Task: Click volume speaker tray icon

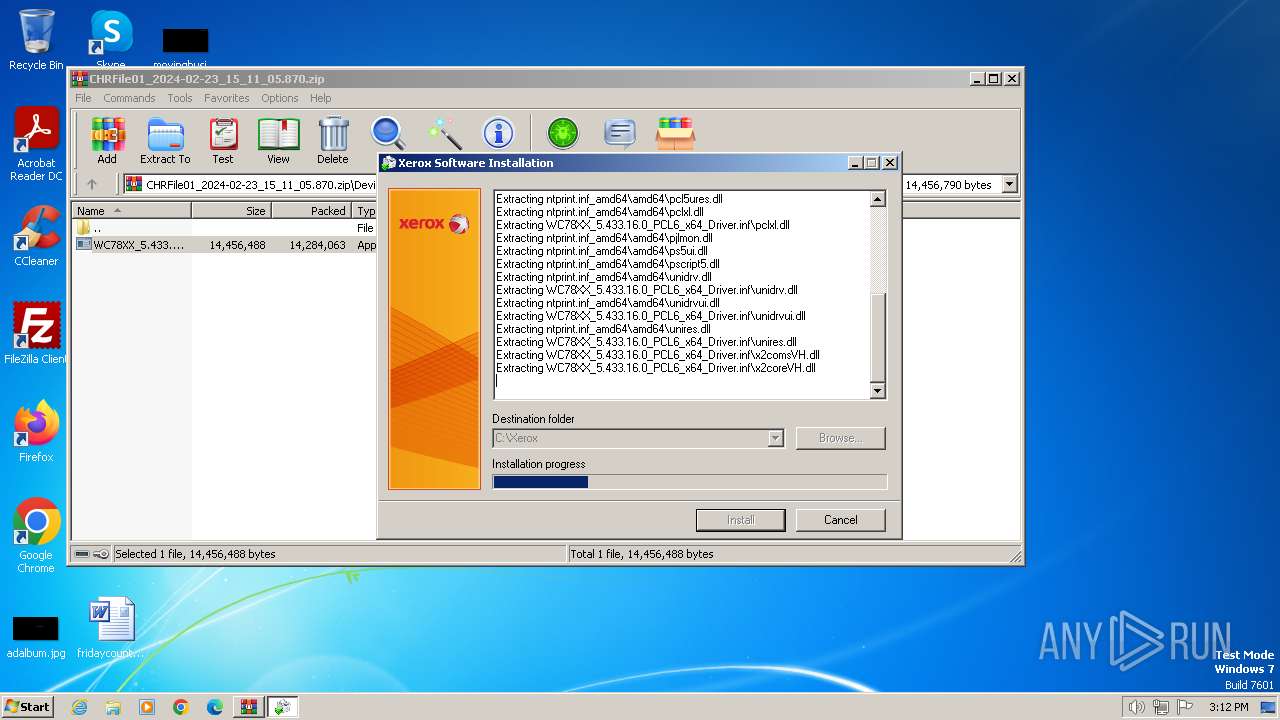Action: [x=1136, y=707]
